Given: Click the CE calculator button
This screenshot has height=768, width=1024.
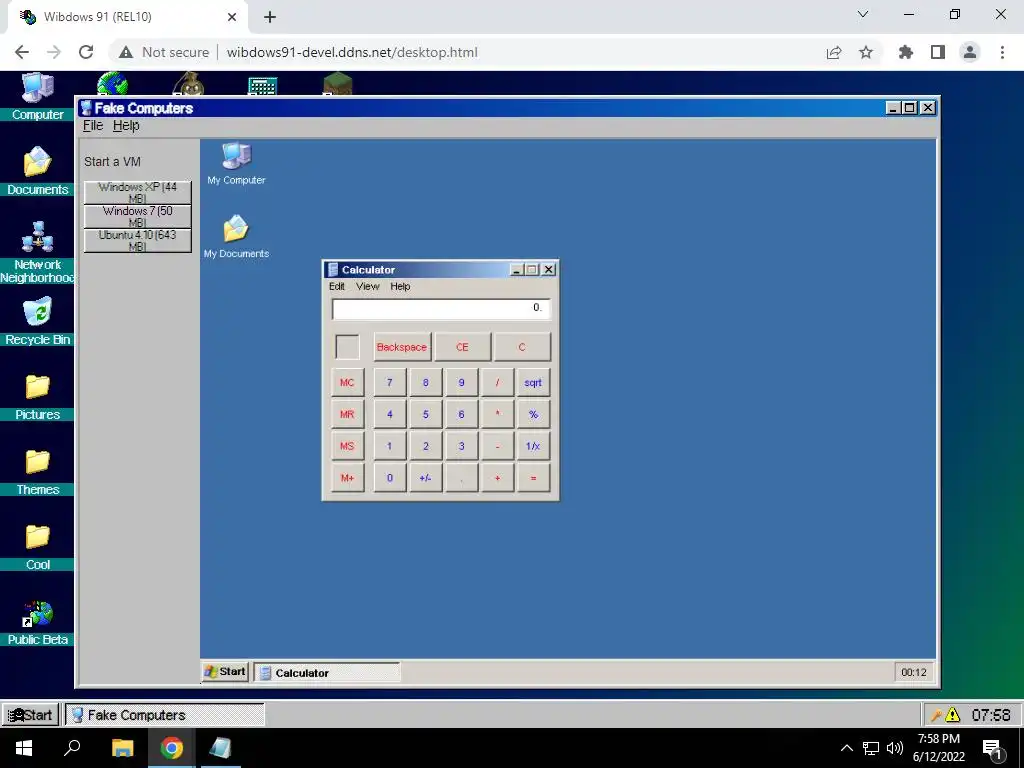Looking at the screenshot, I should click(462, 347).
